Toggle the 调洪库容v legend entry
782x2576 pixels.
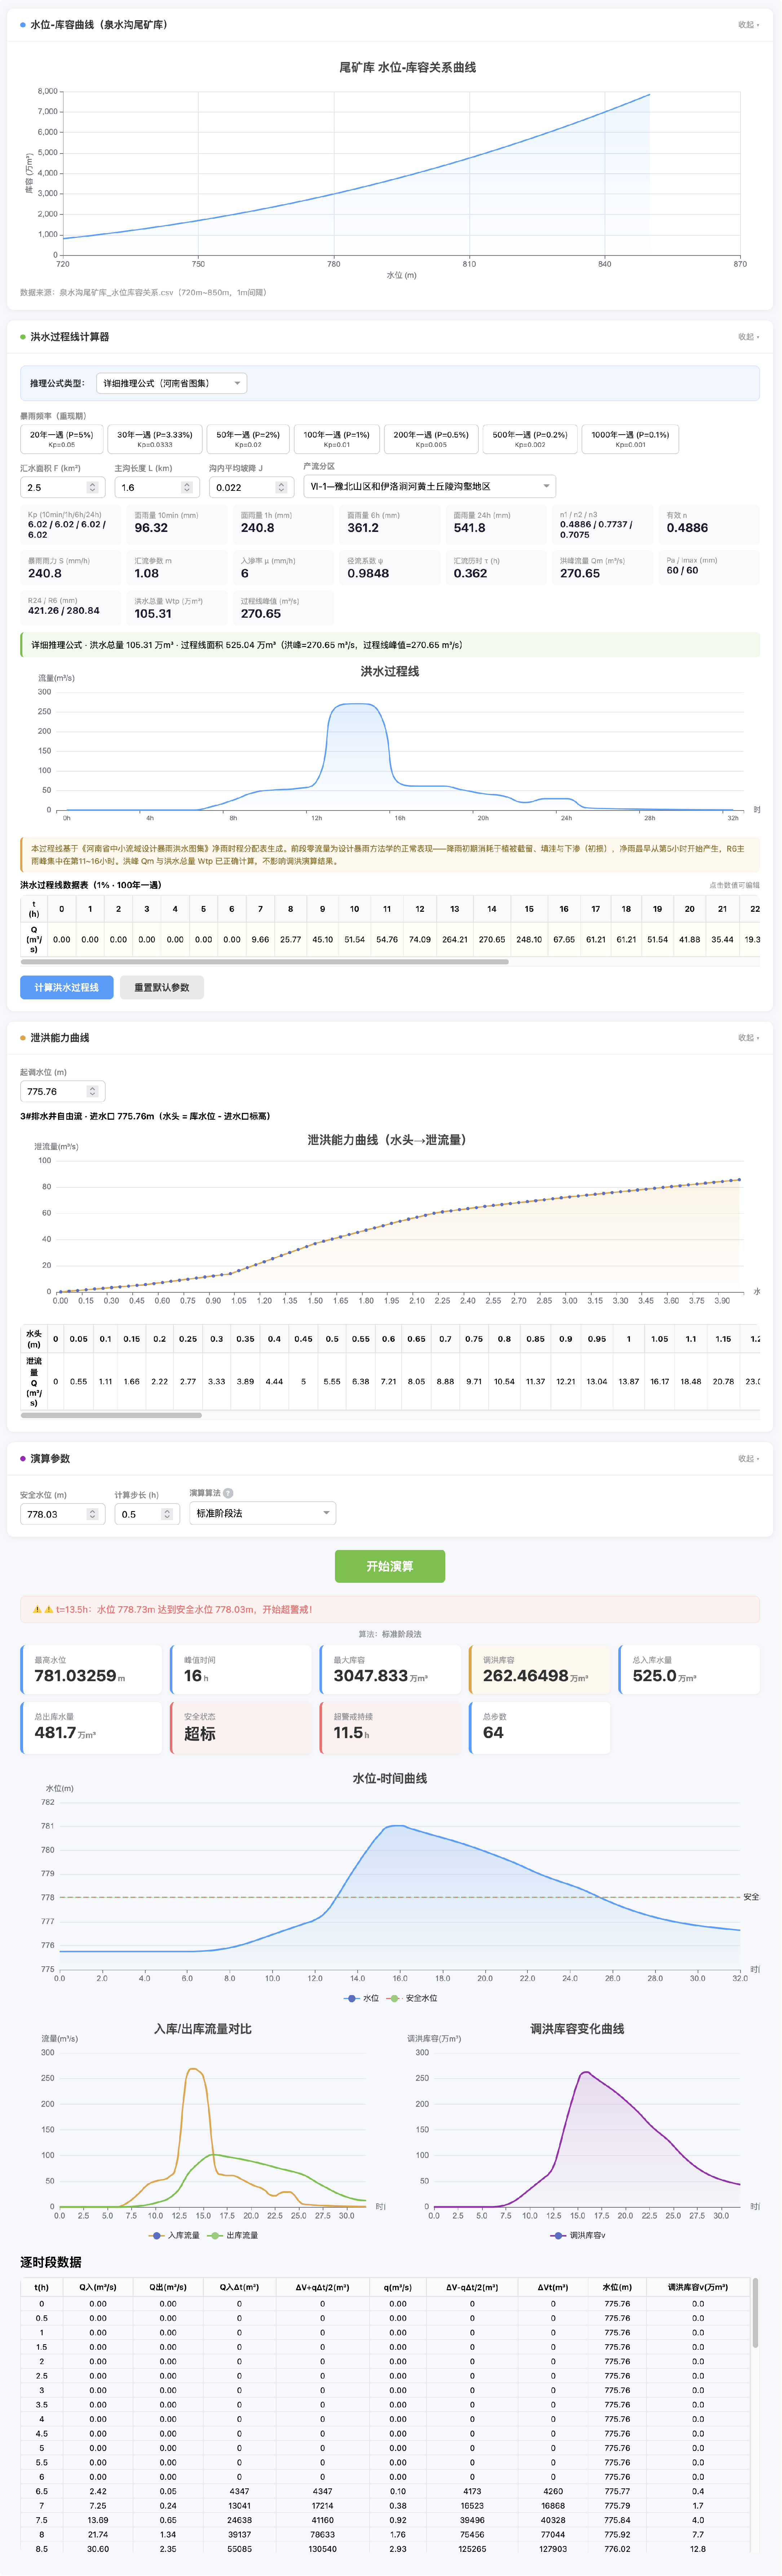[x=578, y=2235]
